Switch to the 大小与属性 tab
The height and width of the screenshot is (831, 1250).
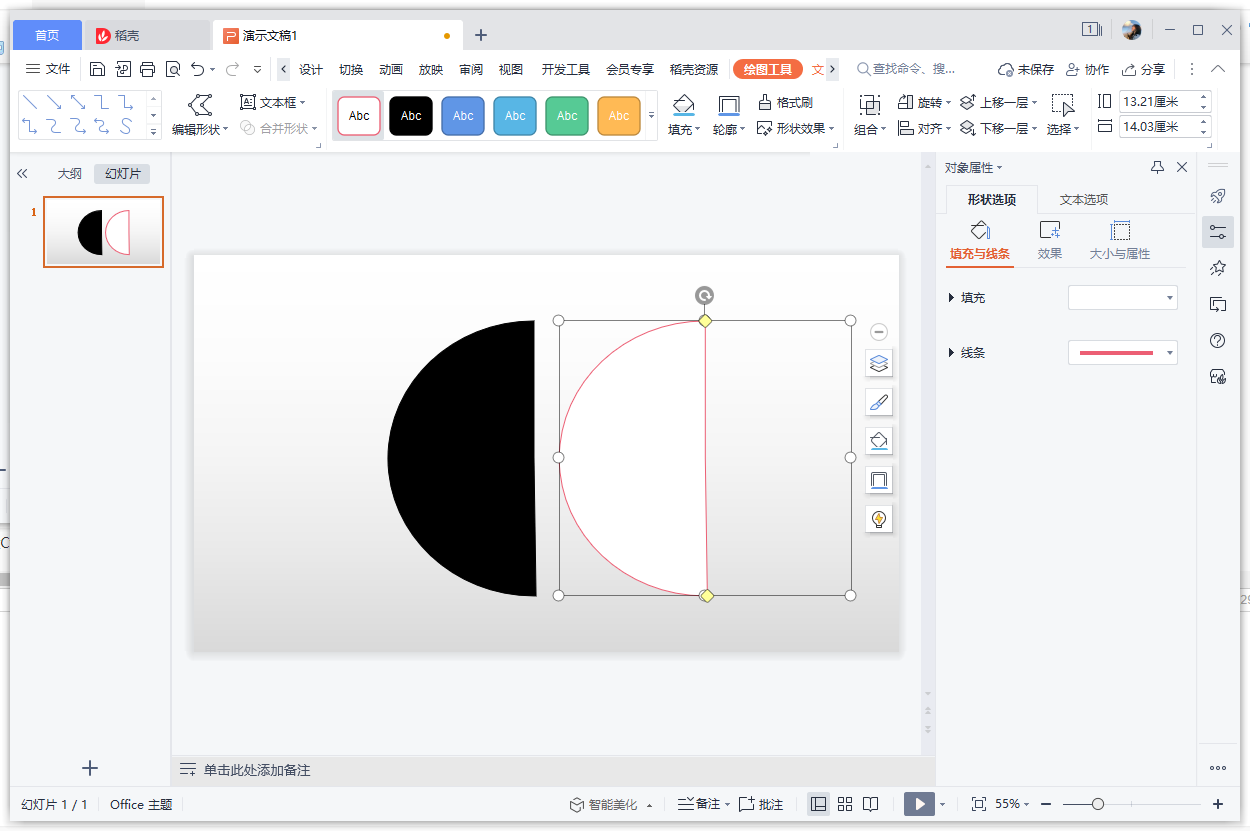tap(1120, 241)
